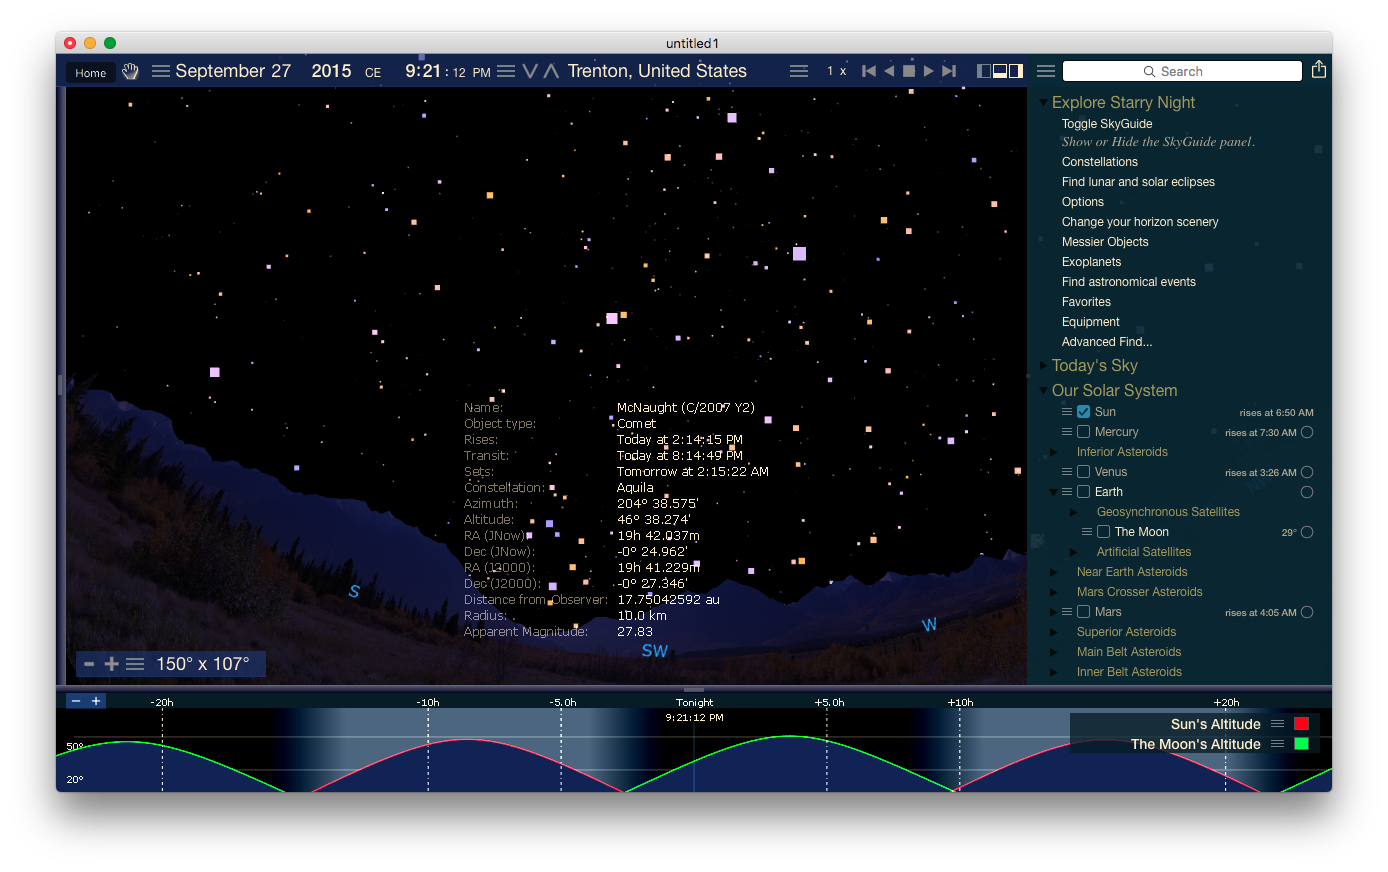This screenshot has height=872, width=1388.
Task: Collapse the Earth tree item
Action: coord(1054,492)
